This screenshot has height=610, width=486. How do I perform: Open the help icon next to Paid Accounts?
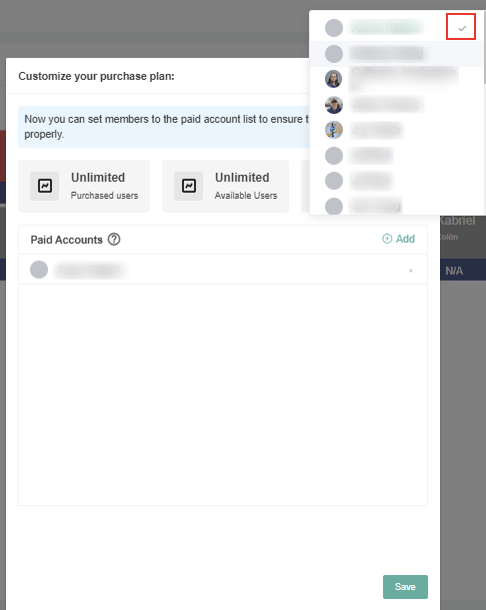click(114, 239)
